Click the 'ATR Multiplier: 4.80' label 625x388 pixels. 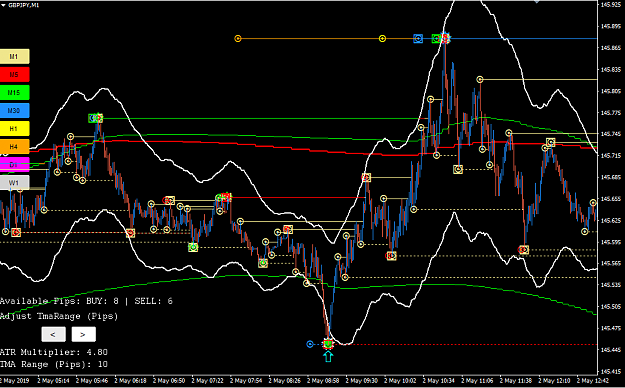(54, 352)
